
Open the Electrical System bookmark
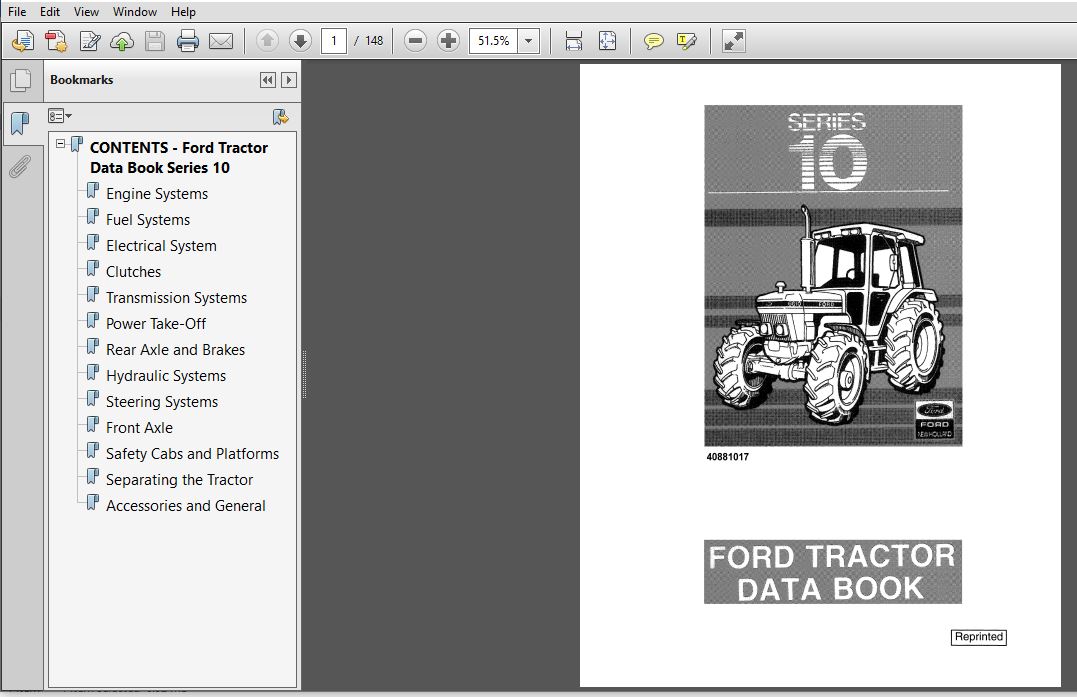pos(161,246)
